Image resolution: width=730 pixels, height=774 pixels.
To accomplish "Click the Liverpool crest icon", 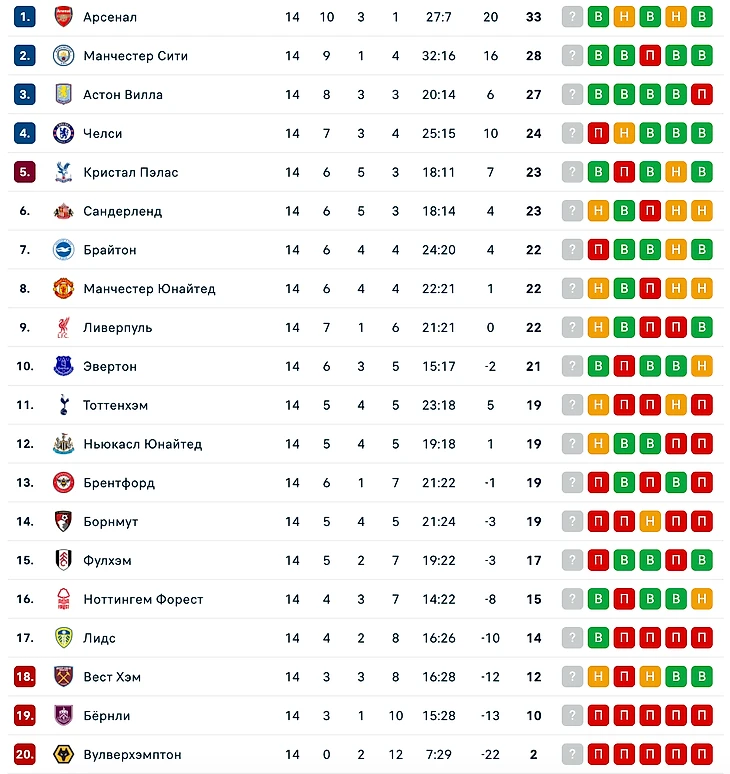I will [63, 328].
